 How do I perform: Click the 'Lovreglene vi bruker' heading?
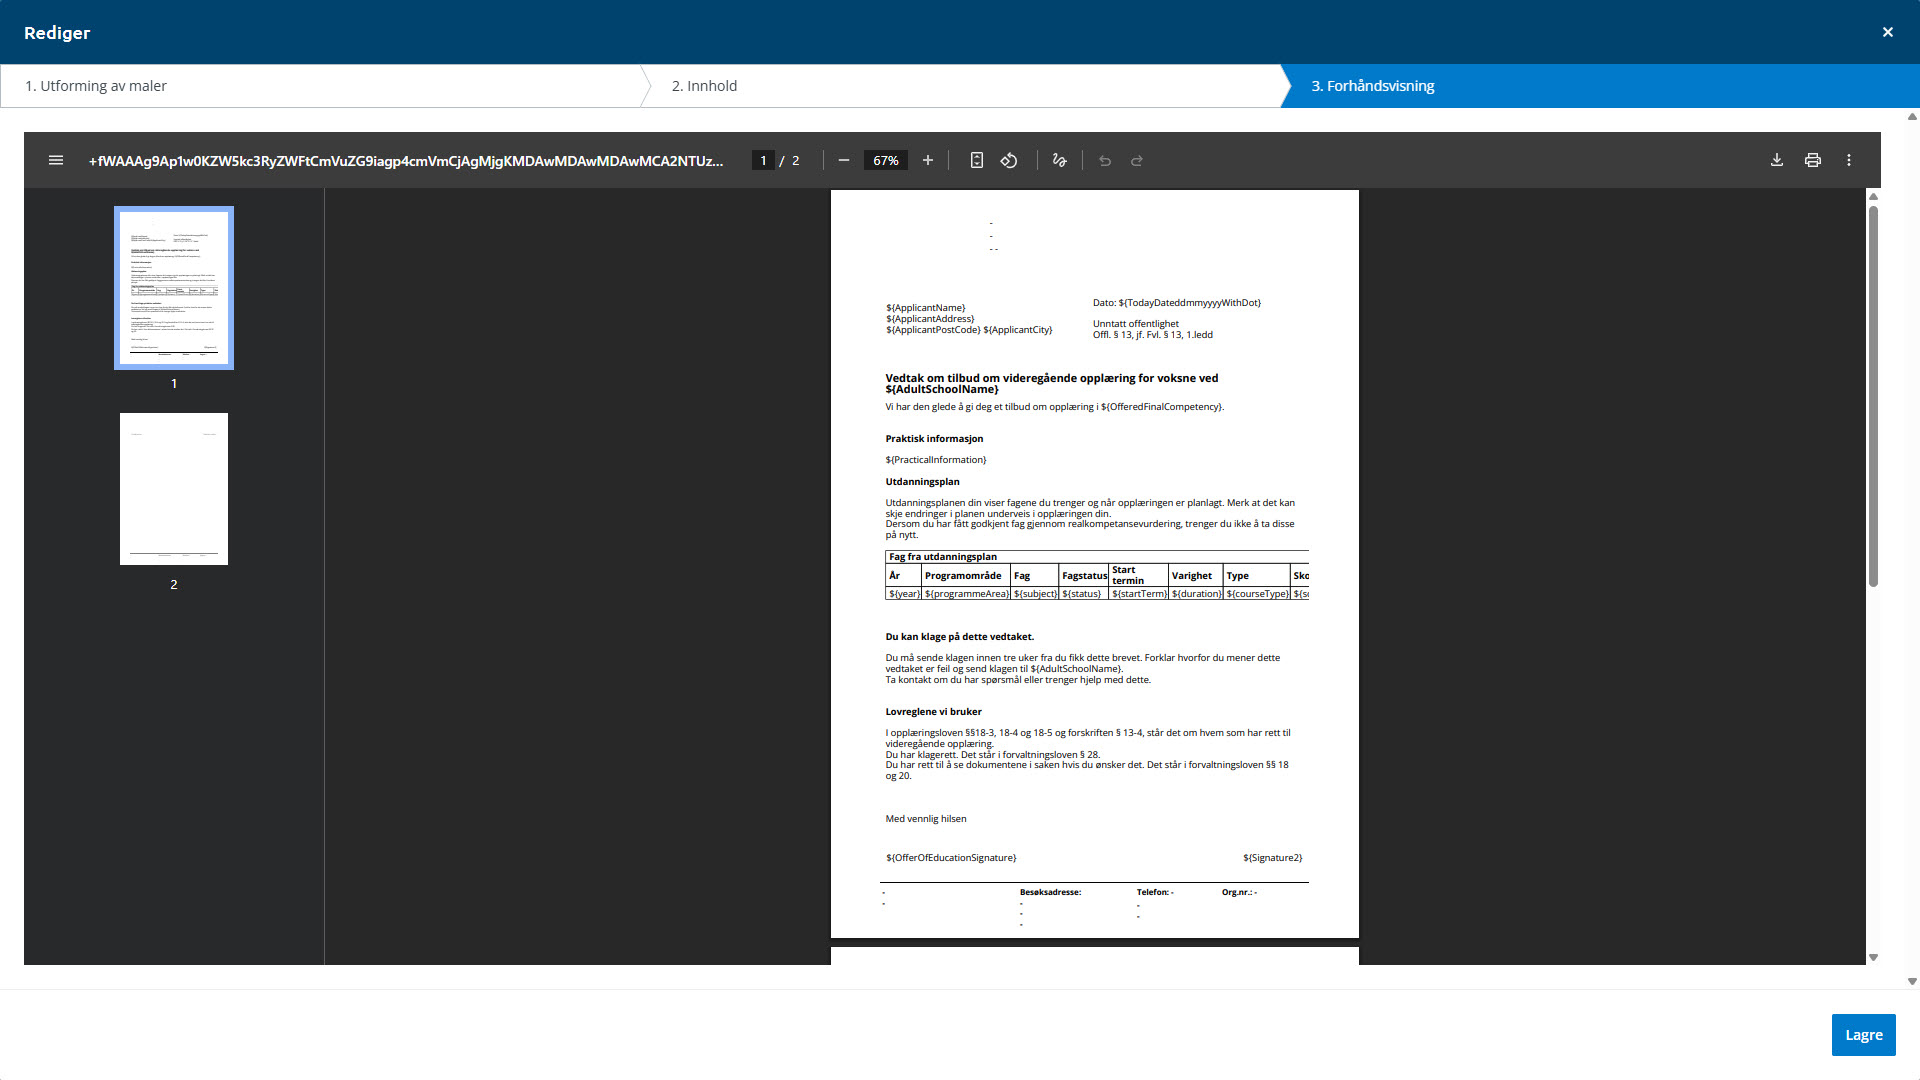[933, 712]
